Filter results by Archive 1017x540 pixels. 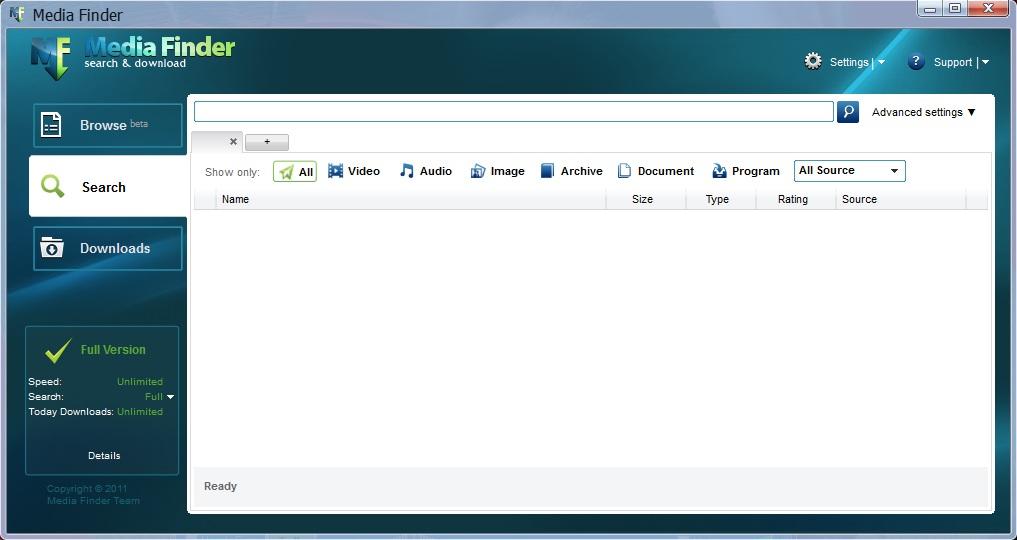[x=571, y=171]
